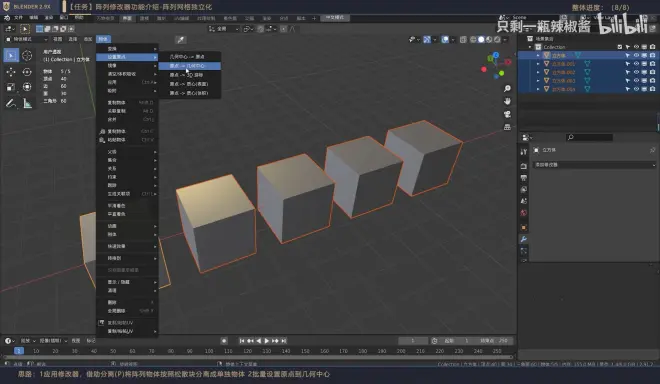Click the viewport zoom magnifier icon

[x=507, y=88]
